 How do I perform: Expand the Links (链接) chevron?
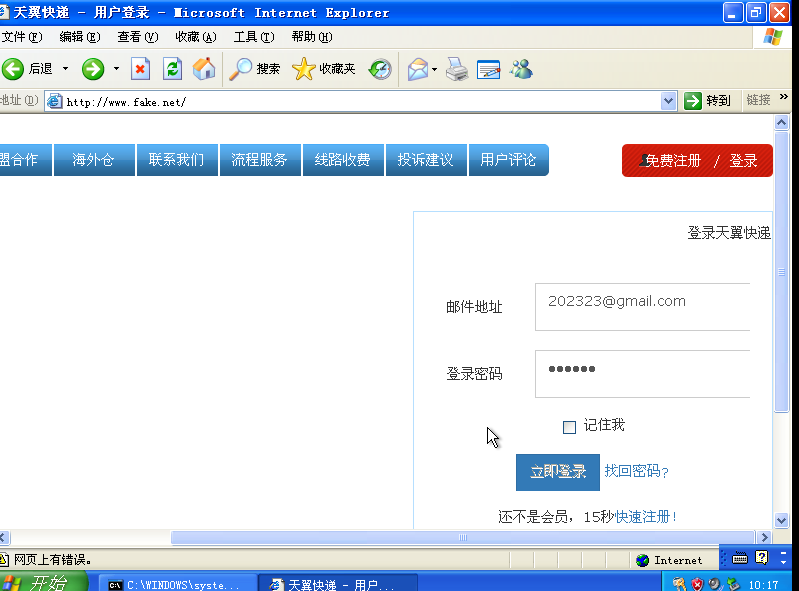[x=784, y=97]
